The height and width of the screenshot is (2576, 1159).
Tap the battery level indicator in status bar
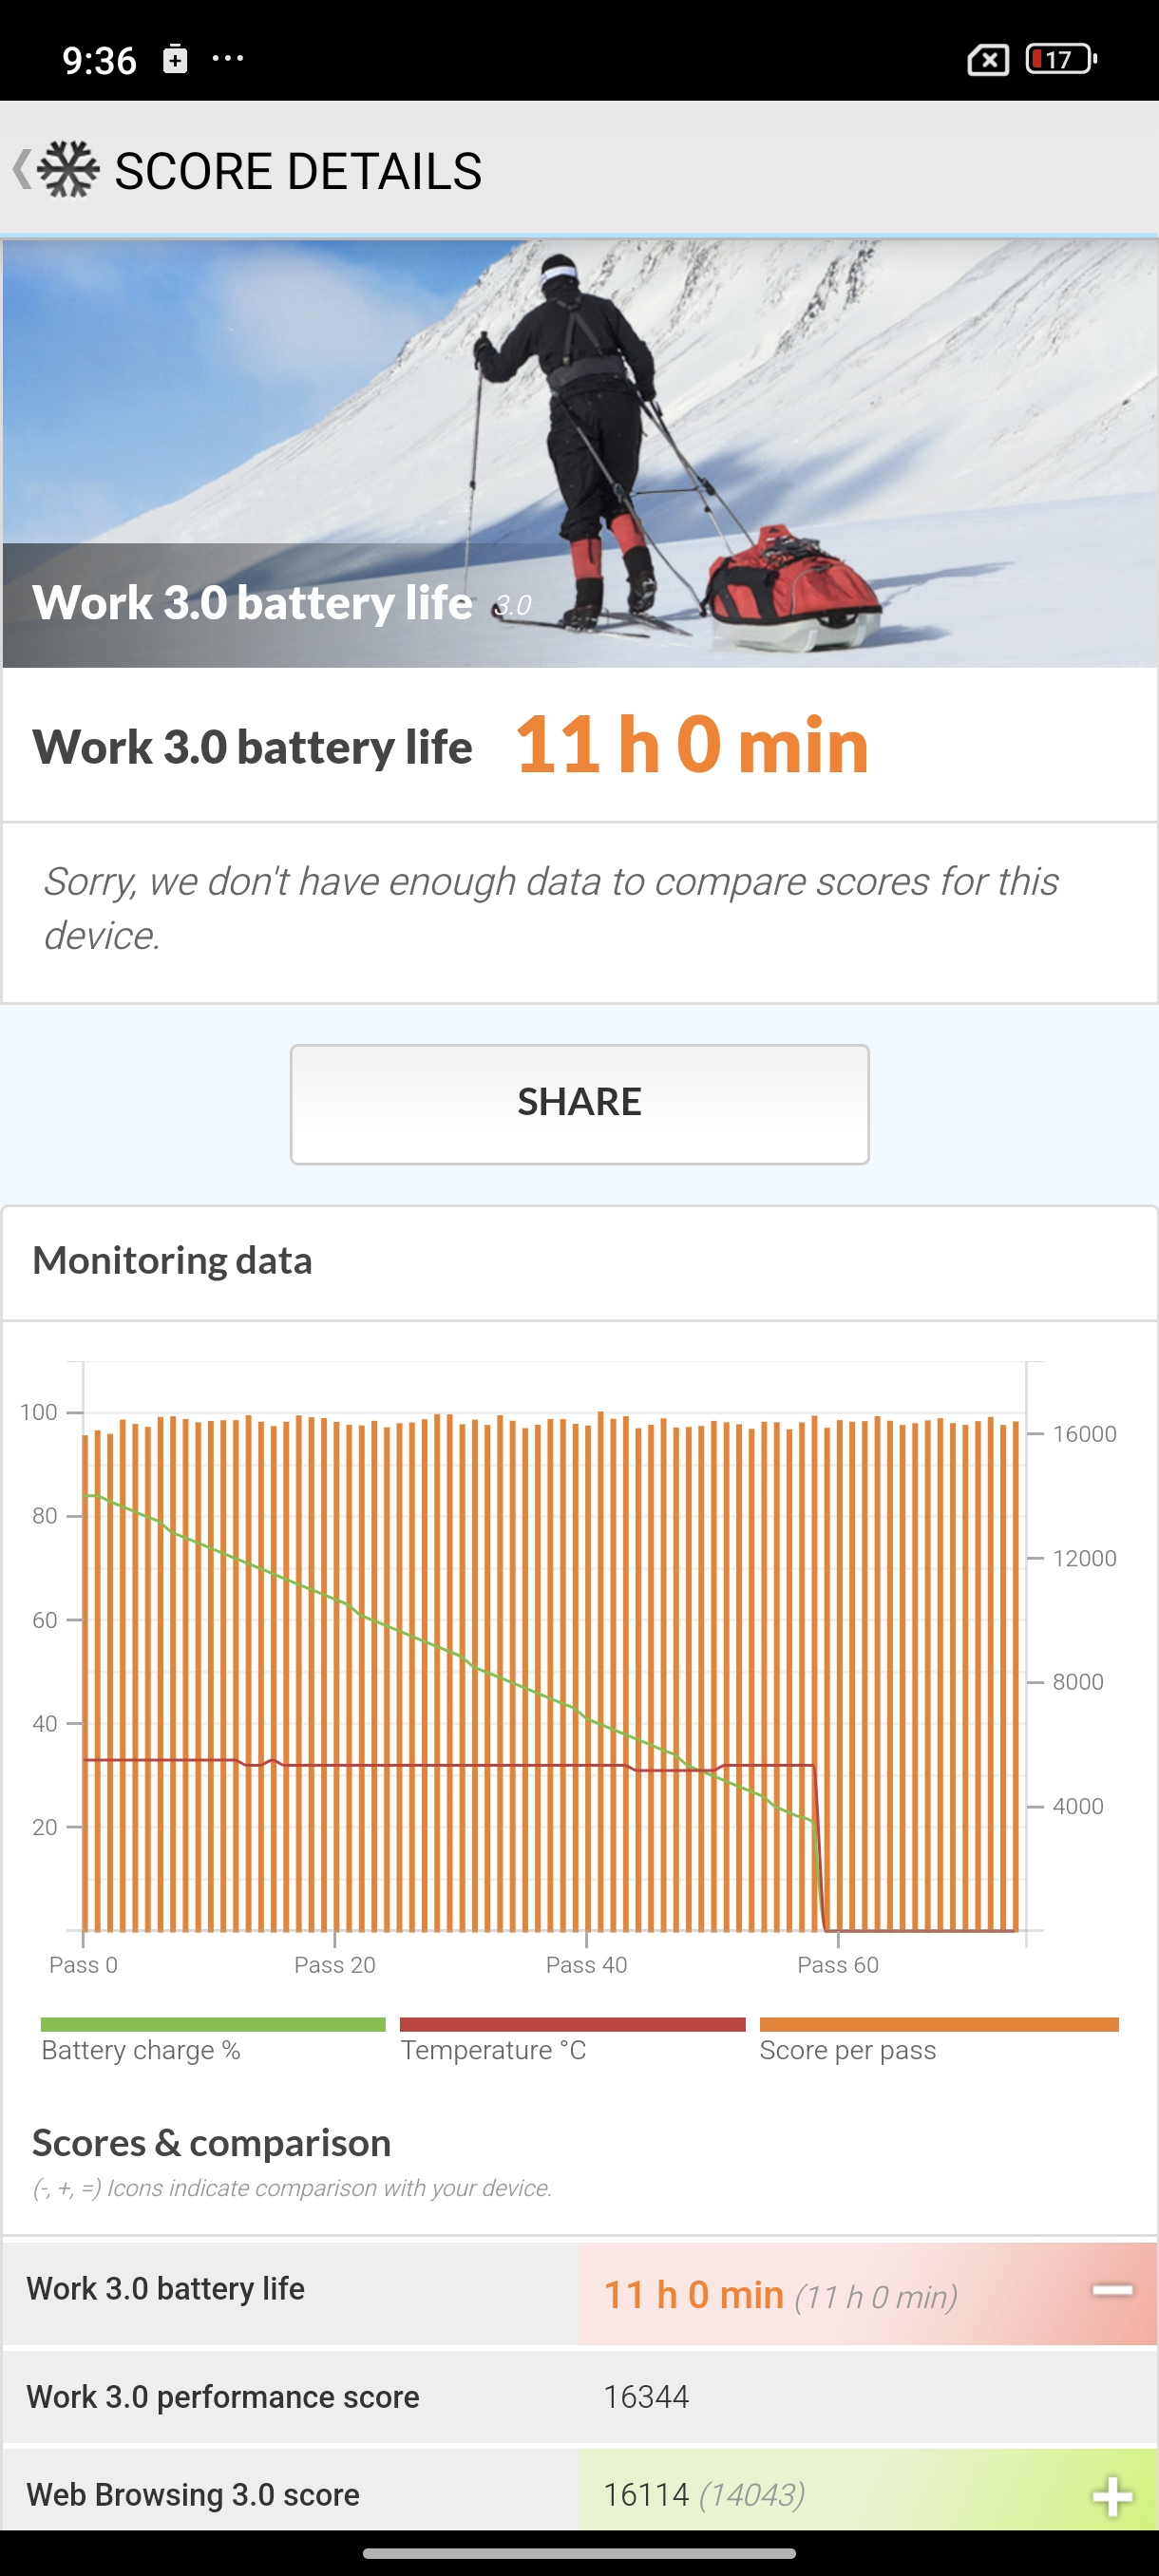(1060, 60)
